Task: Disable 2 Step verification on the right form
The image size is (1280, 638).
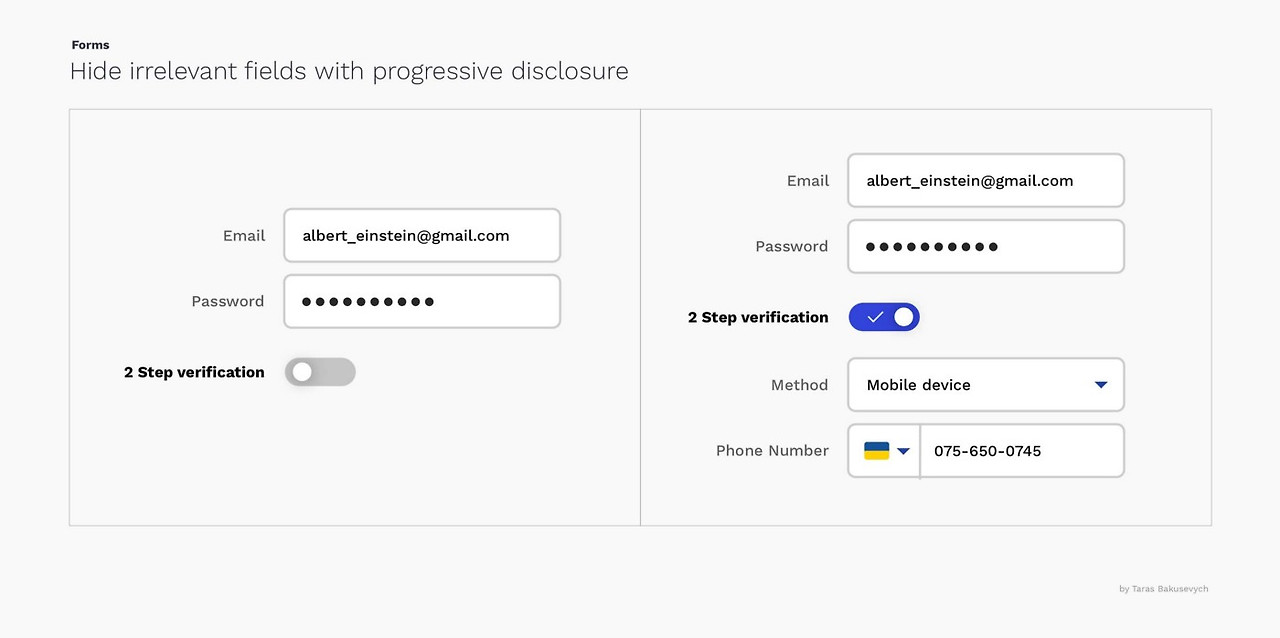Action: pyautogui.click(x=884, y=317)
